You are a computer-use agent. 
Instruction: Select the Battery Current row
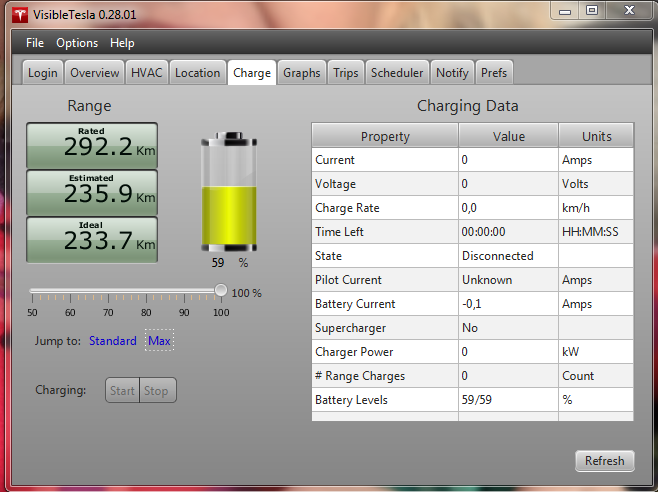click(x=473, y=304)
